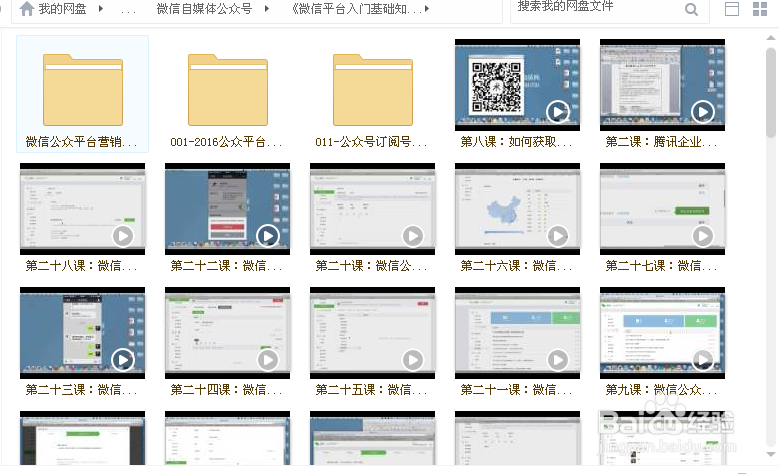Play video 第二十五课 using play icon
The width and height of the screenshot is (779, 474).
(413, 360)
